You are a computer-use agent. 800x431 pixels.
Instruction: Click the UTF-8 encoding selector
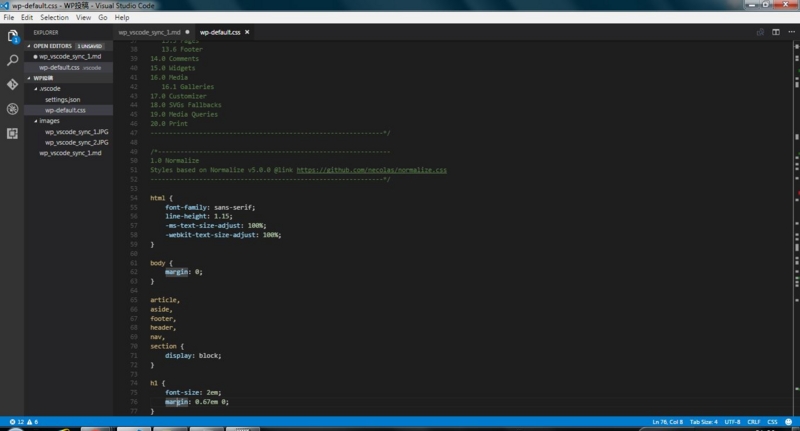click(732, 422)
